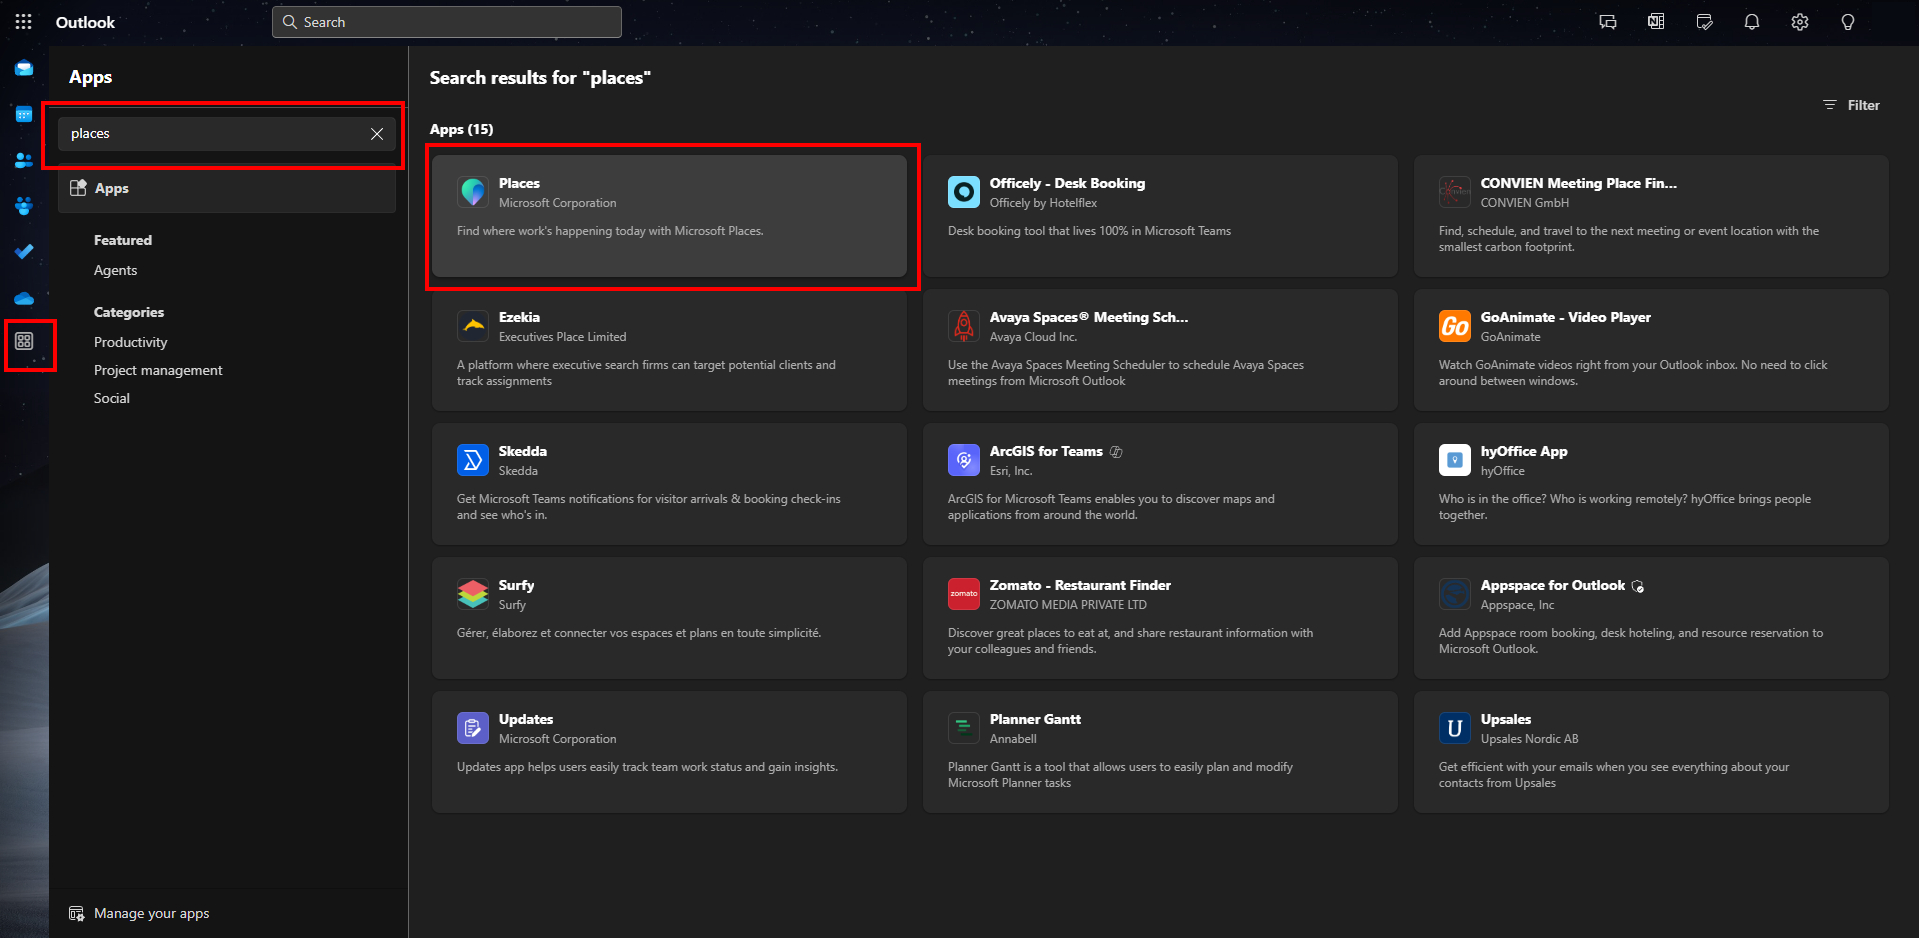Click the Ezekia app icon

[x=473, y=326]
